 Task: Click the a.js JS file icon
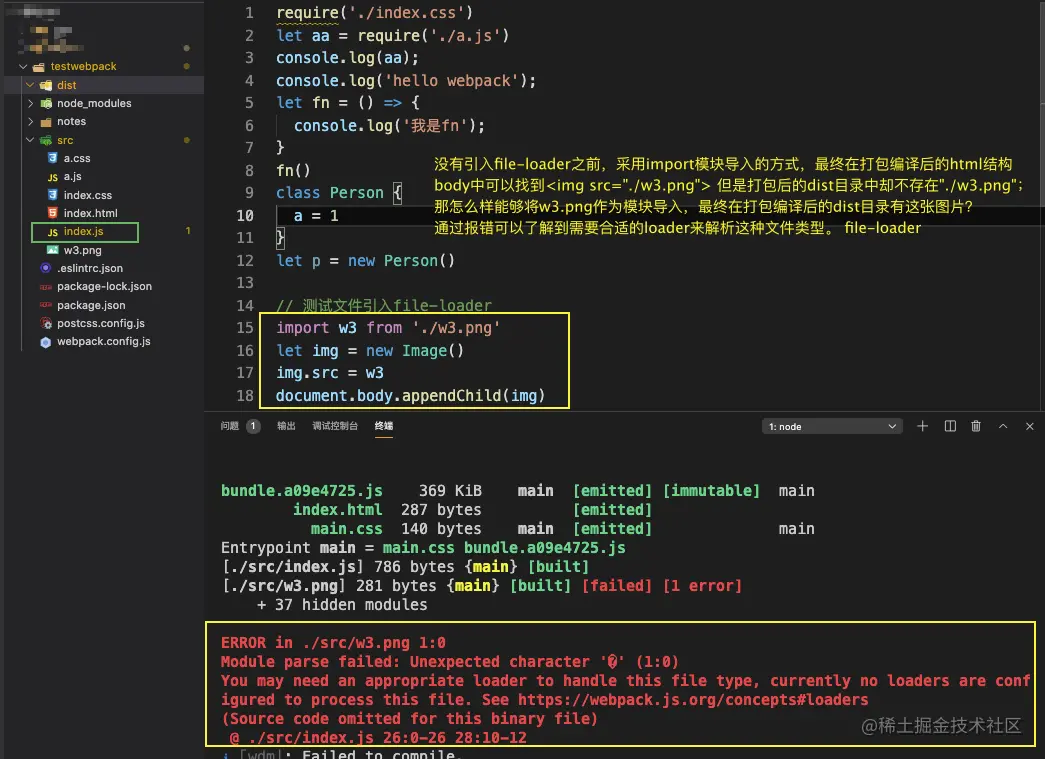click(53, 177)
